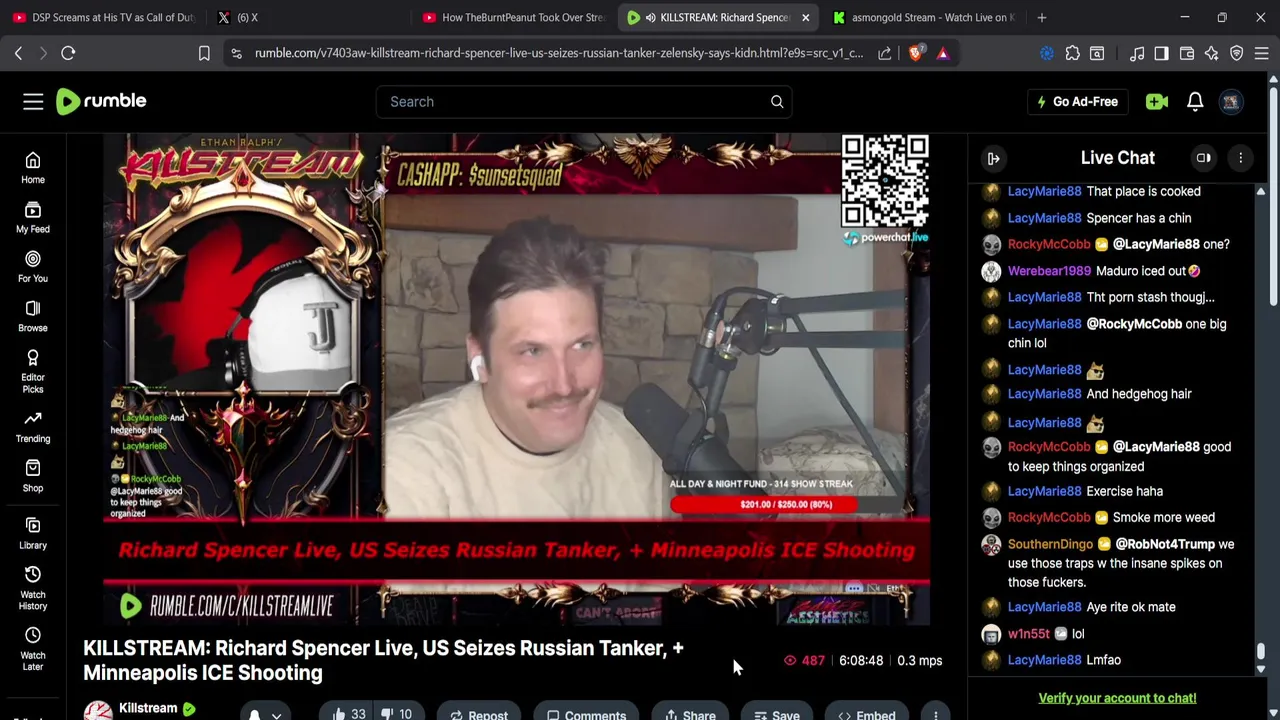Click username SouthernDingo in chat
Viewport: 1280px width, 720px height.
pos(1050,544)
